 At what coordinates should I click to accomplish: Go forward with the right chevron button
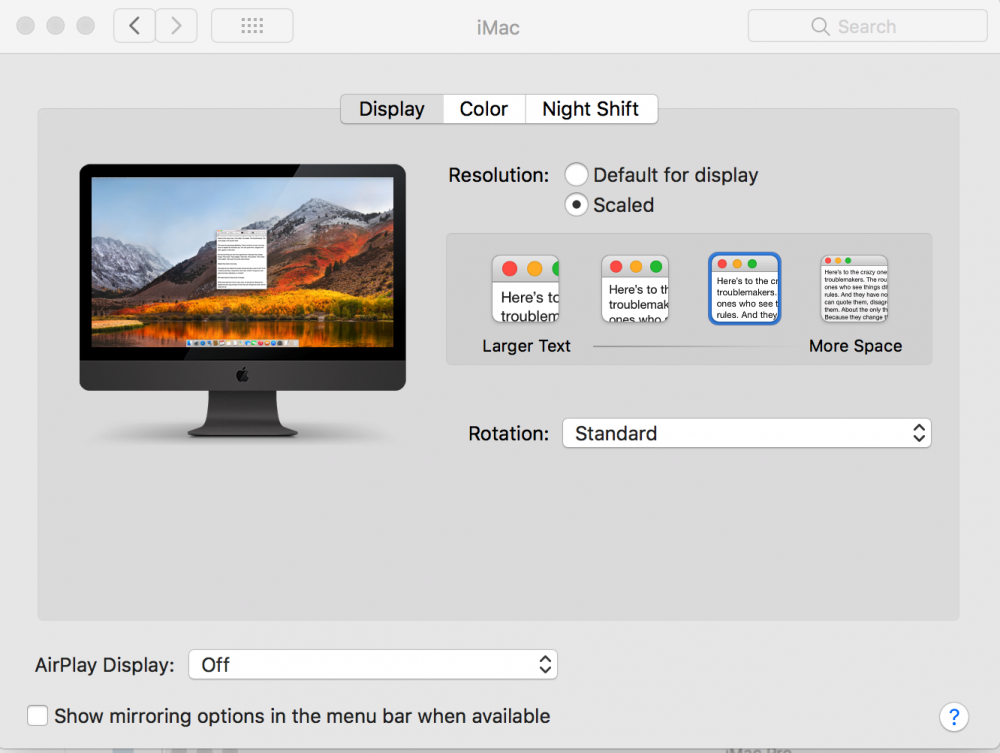(x=176, y=26)
